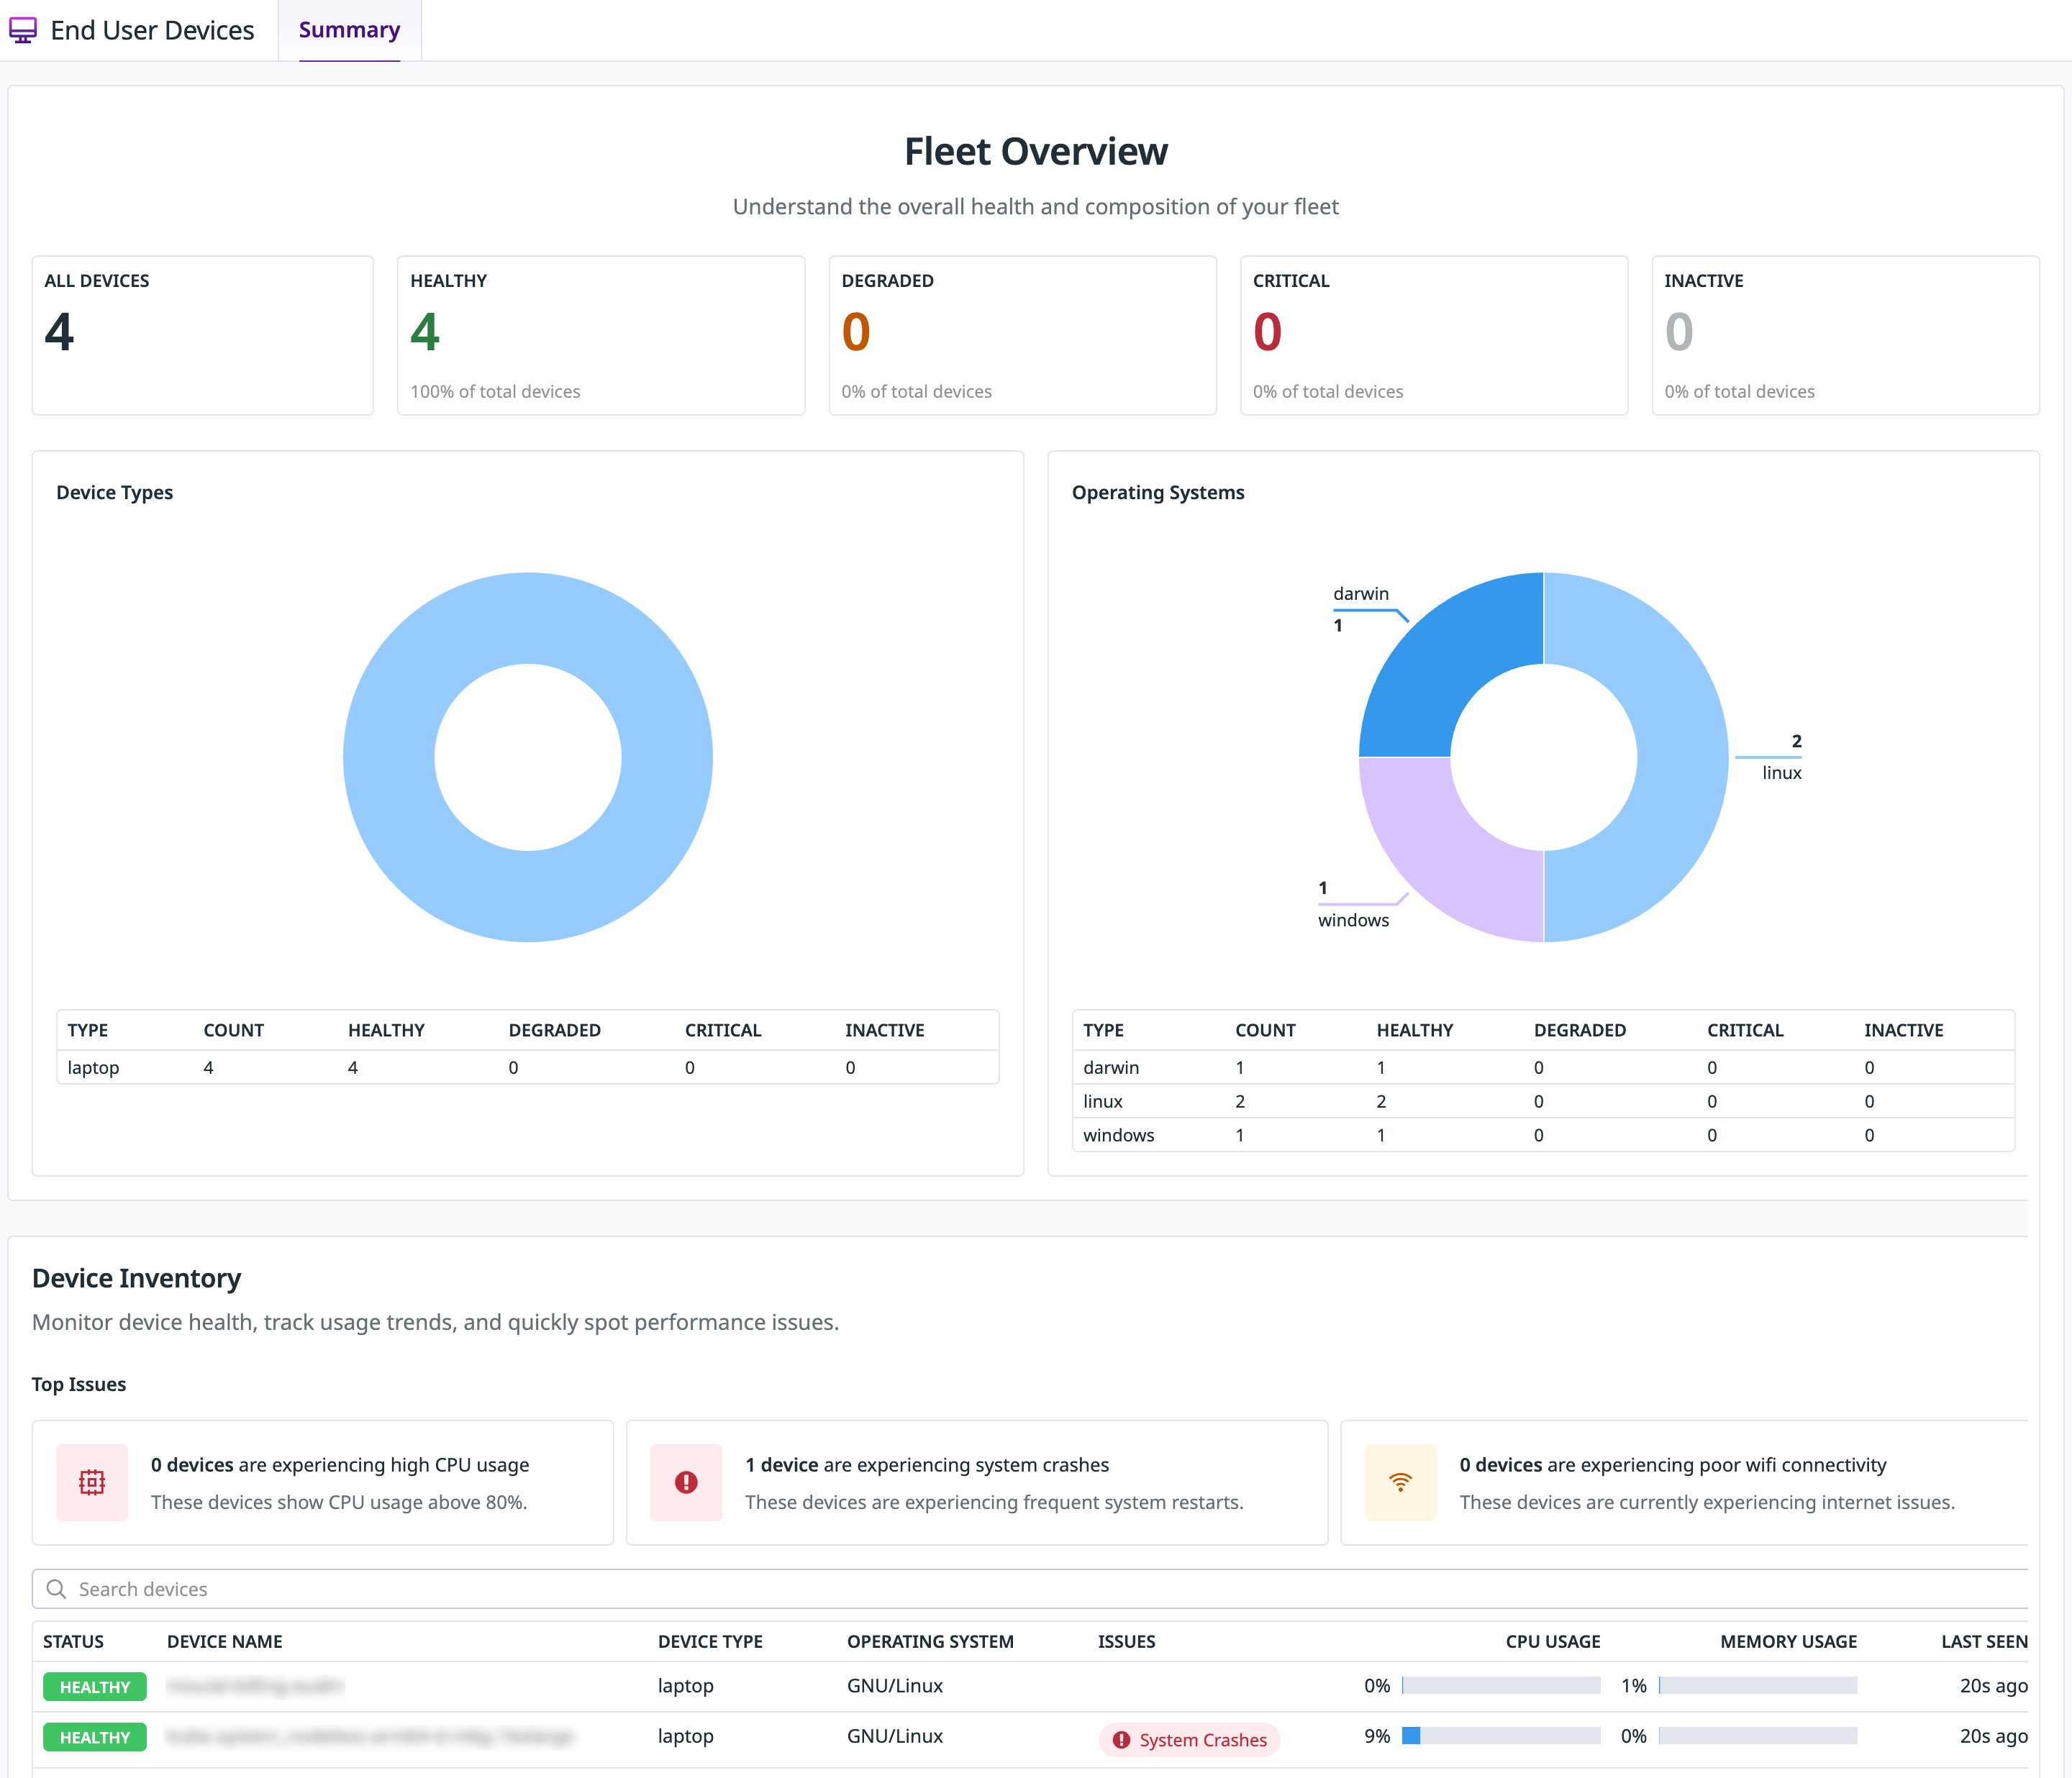Click the End User Devices monitor icon
Image resolution: width=2072 pixels, height=1778 pixels.
tap(23, 31)
